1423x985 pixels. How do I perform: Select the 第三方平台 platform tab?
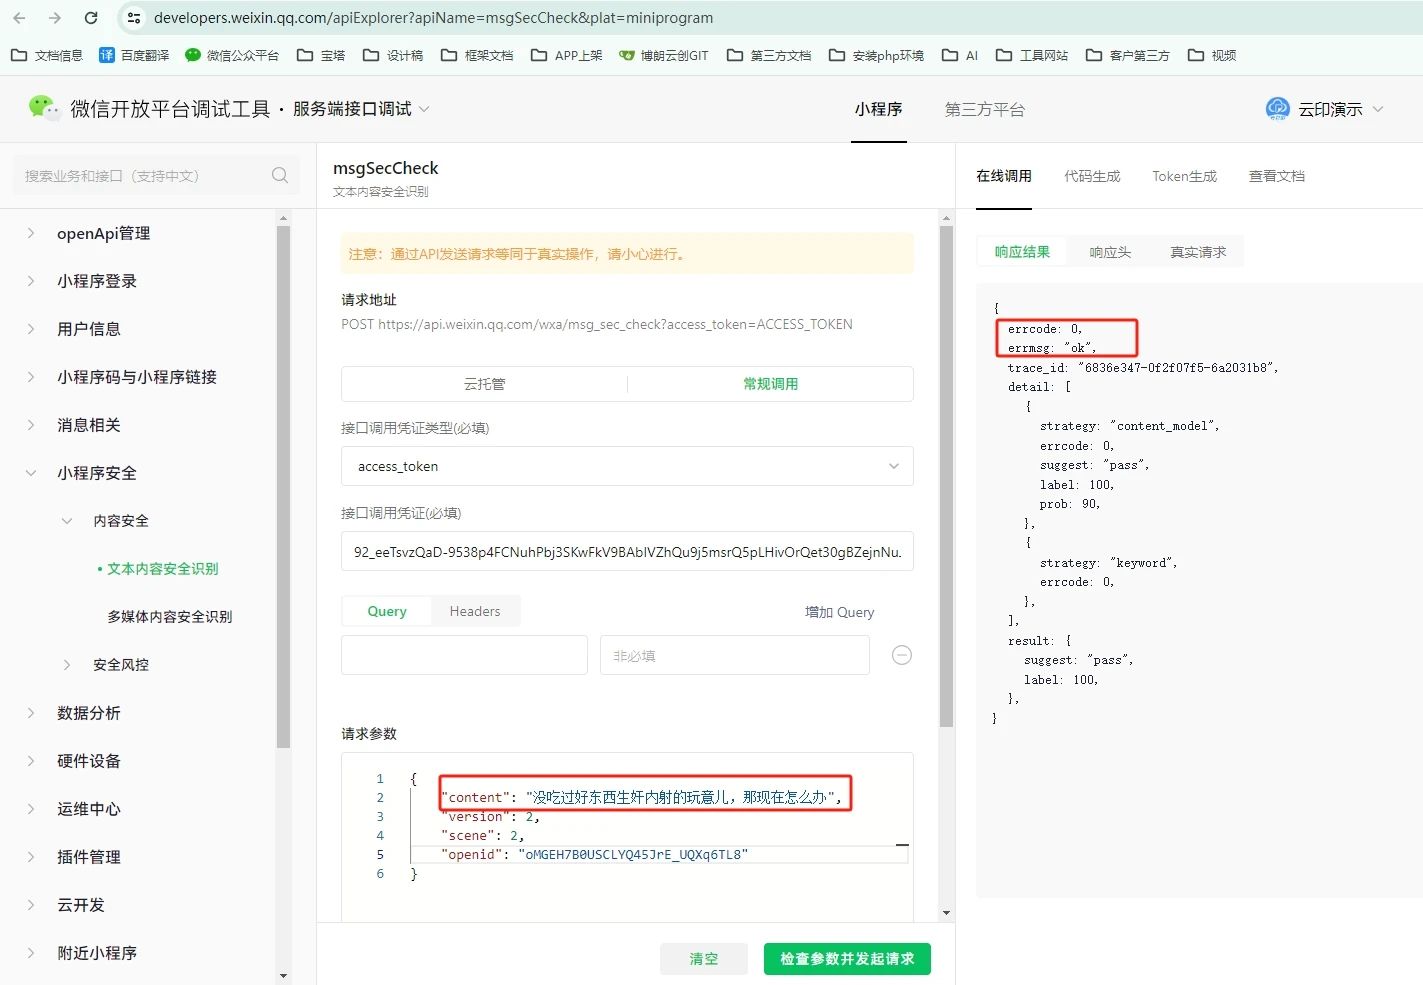985,109
